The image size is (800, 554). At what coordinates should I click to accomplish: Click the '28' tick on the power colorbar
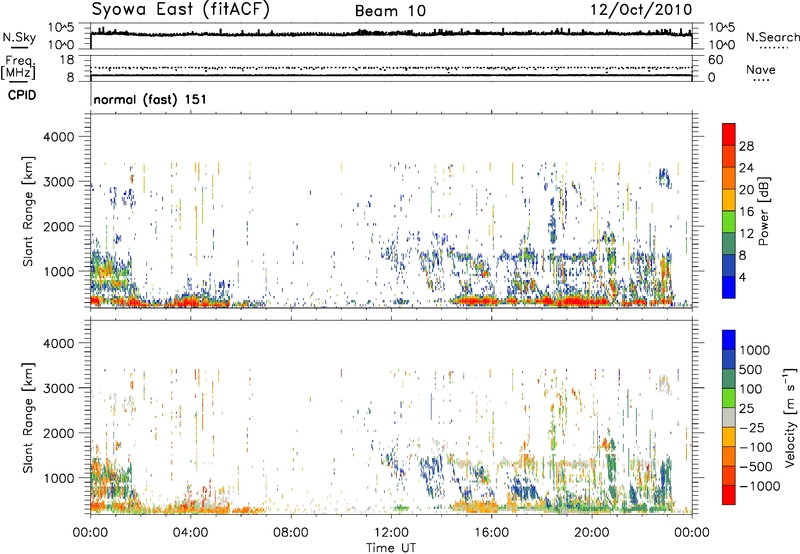pos(746,146)
